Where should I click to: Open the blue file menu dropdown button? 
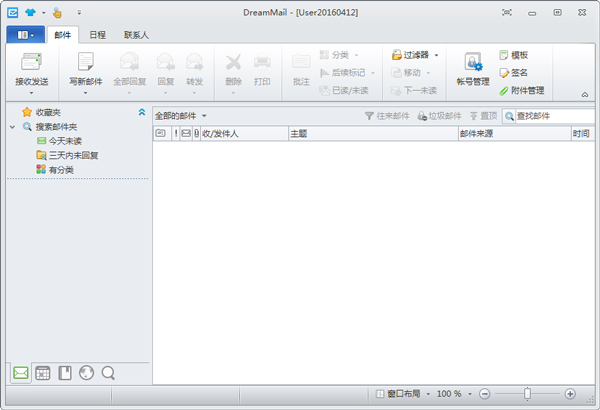point(26,35)
